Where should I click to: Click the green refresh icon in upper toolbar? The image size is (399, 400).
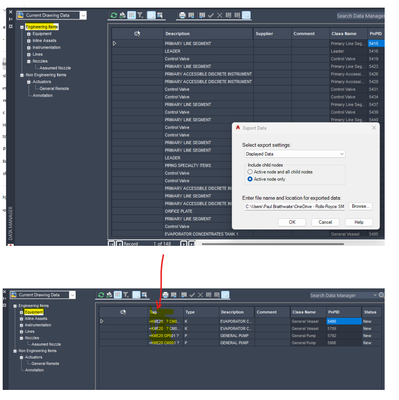[x=114, y=15]
